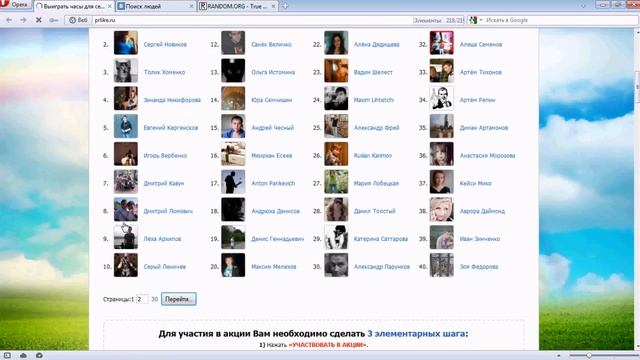This screenshot has height=360, width=640.
Task: Open a new tab with the plus button
Action: click(x=285, y=6)
